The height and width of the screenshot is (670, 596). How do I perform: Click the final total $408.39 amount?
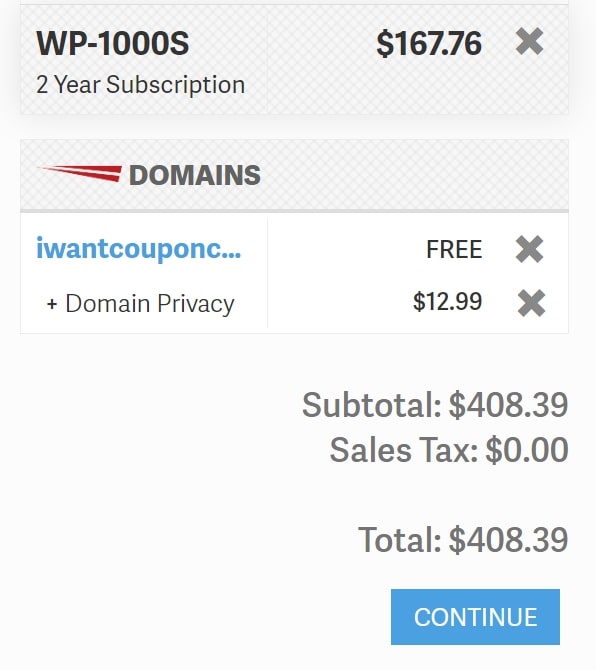coord(508,540)
